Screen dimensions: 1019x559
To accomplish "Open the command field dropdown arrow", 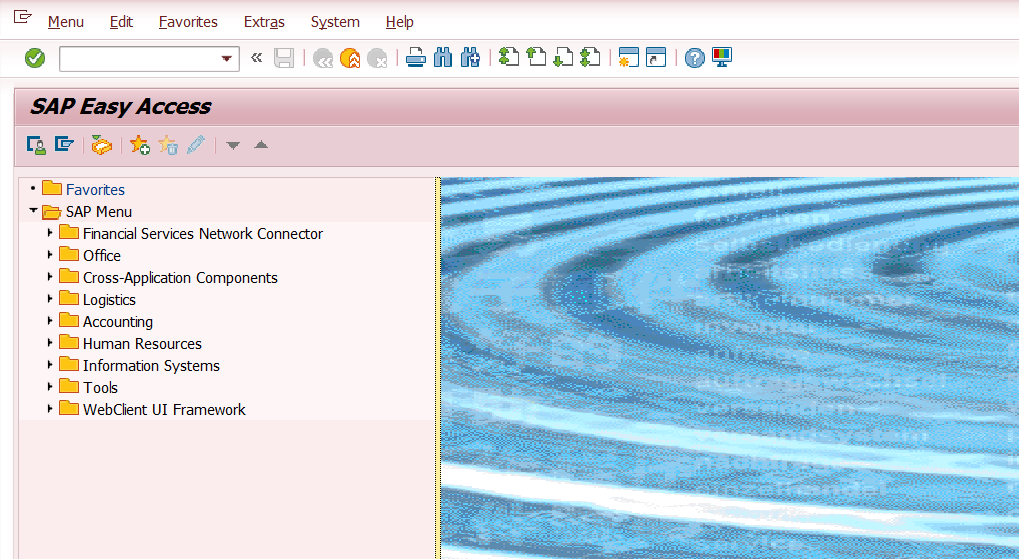I will [x=227, y=59].
